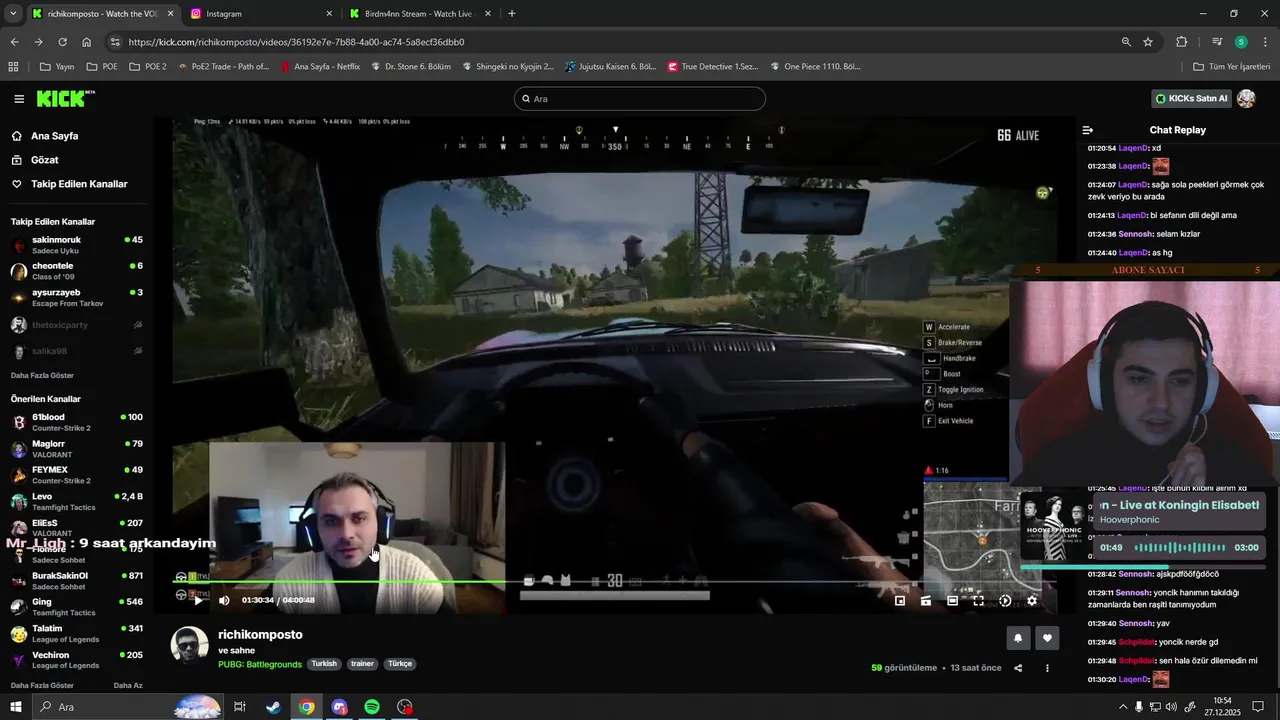Open the tab search dropdown arrow
The height and width of the screenshot is (720, 1280).
[13, 14]
